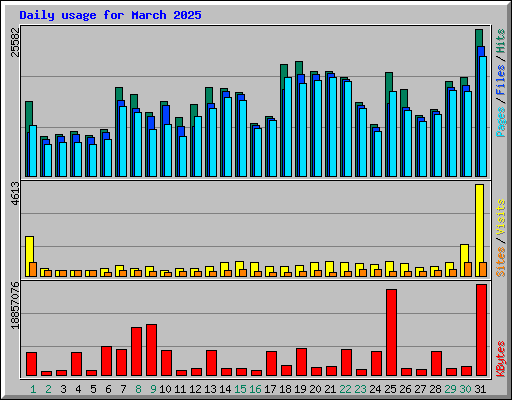The image size is (512, 400).
Task: Click the 'Daily usage for March 2025' title
Action: coord(110,15)
